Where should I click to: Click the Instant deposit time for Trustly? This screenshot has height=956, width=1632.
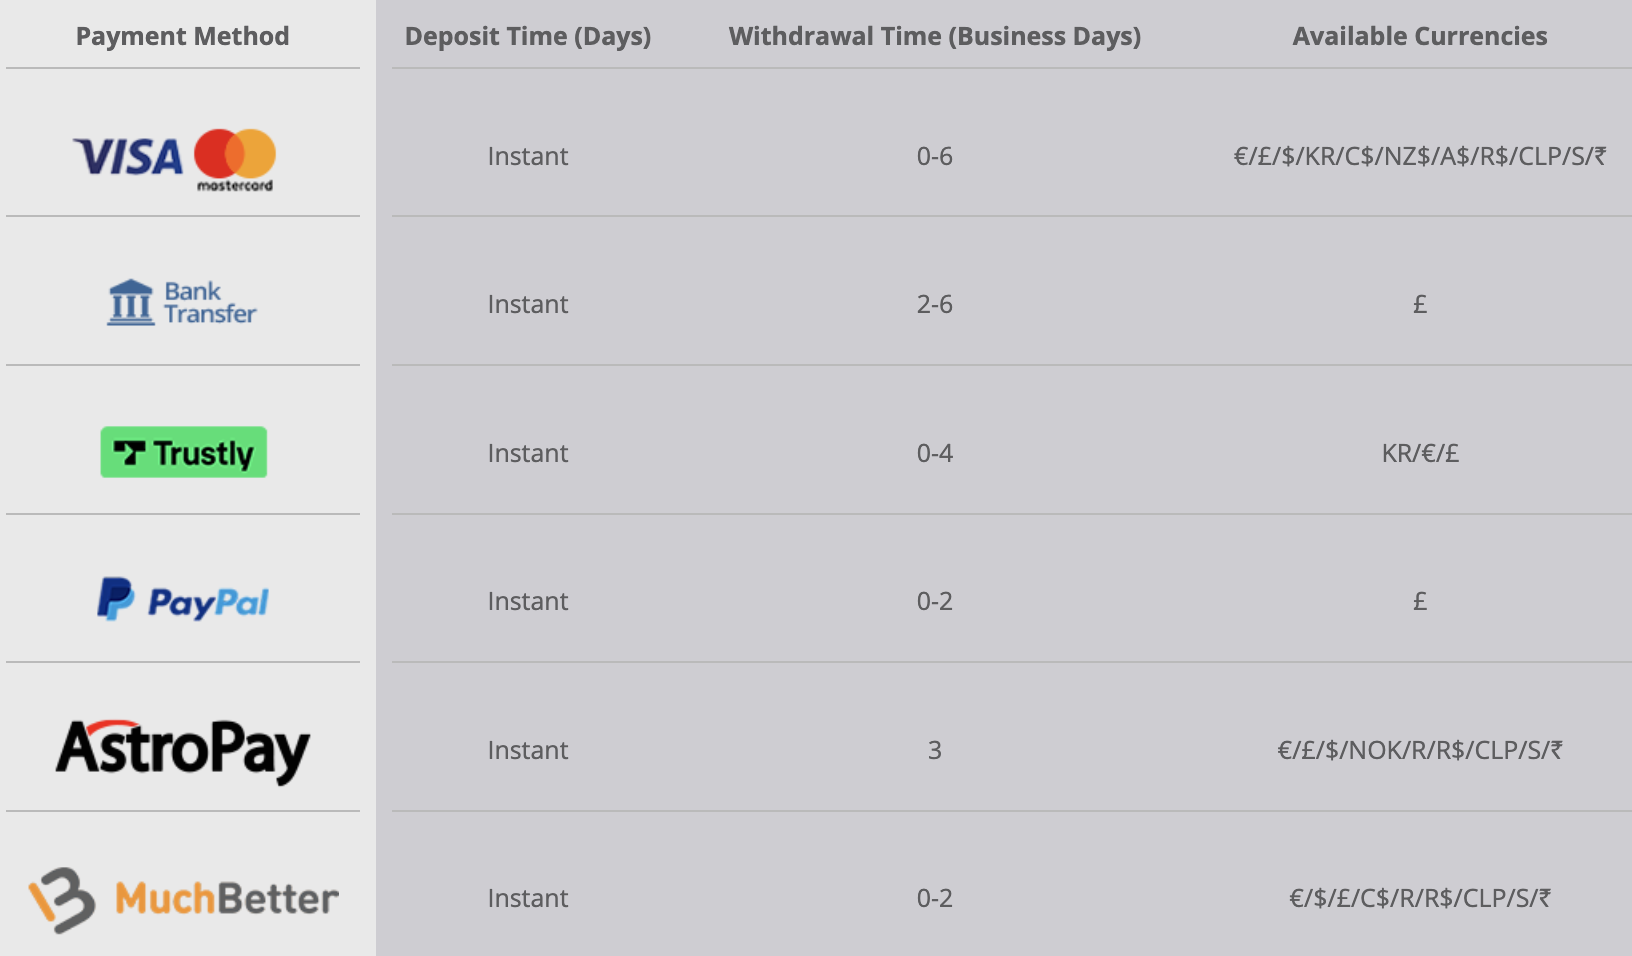tap(527, 454)
